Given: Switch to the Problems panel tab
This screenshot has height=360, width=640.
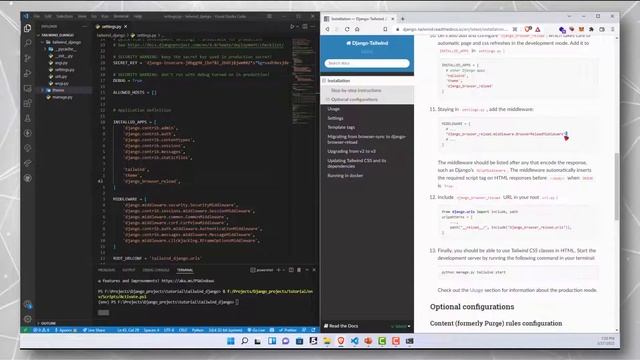Looking at the screenshot, I should [x=107, y=270].
